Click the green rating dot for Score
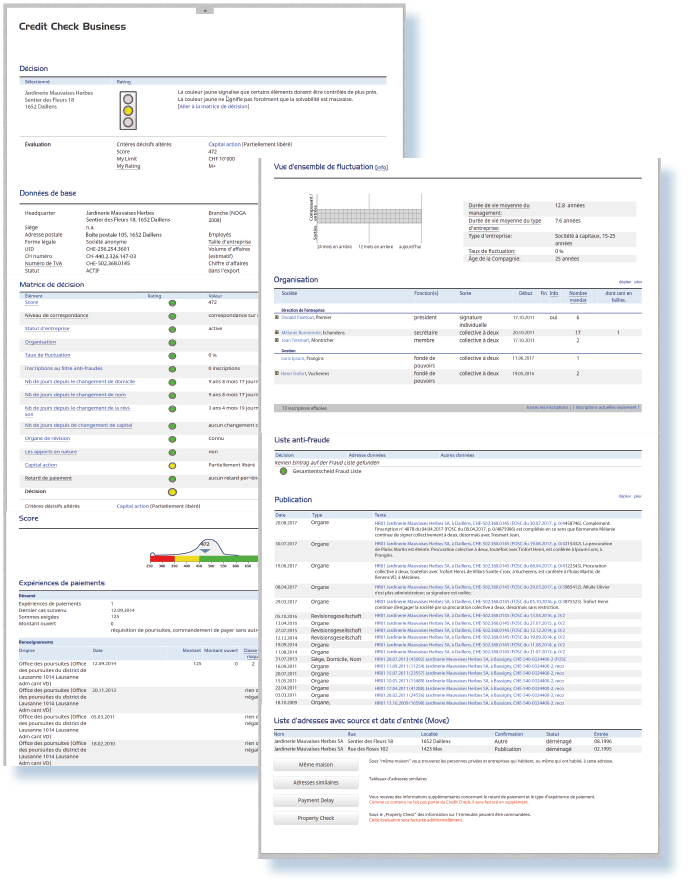Image resolution: width=688 pixels, height=885 pixels. [x=172, y=303]
